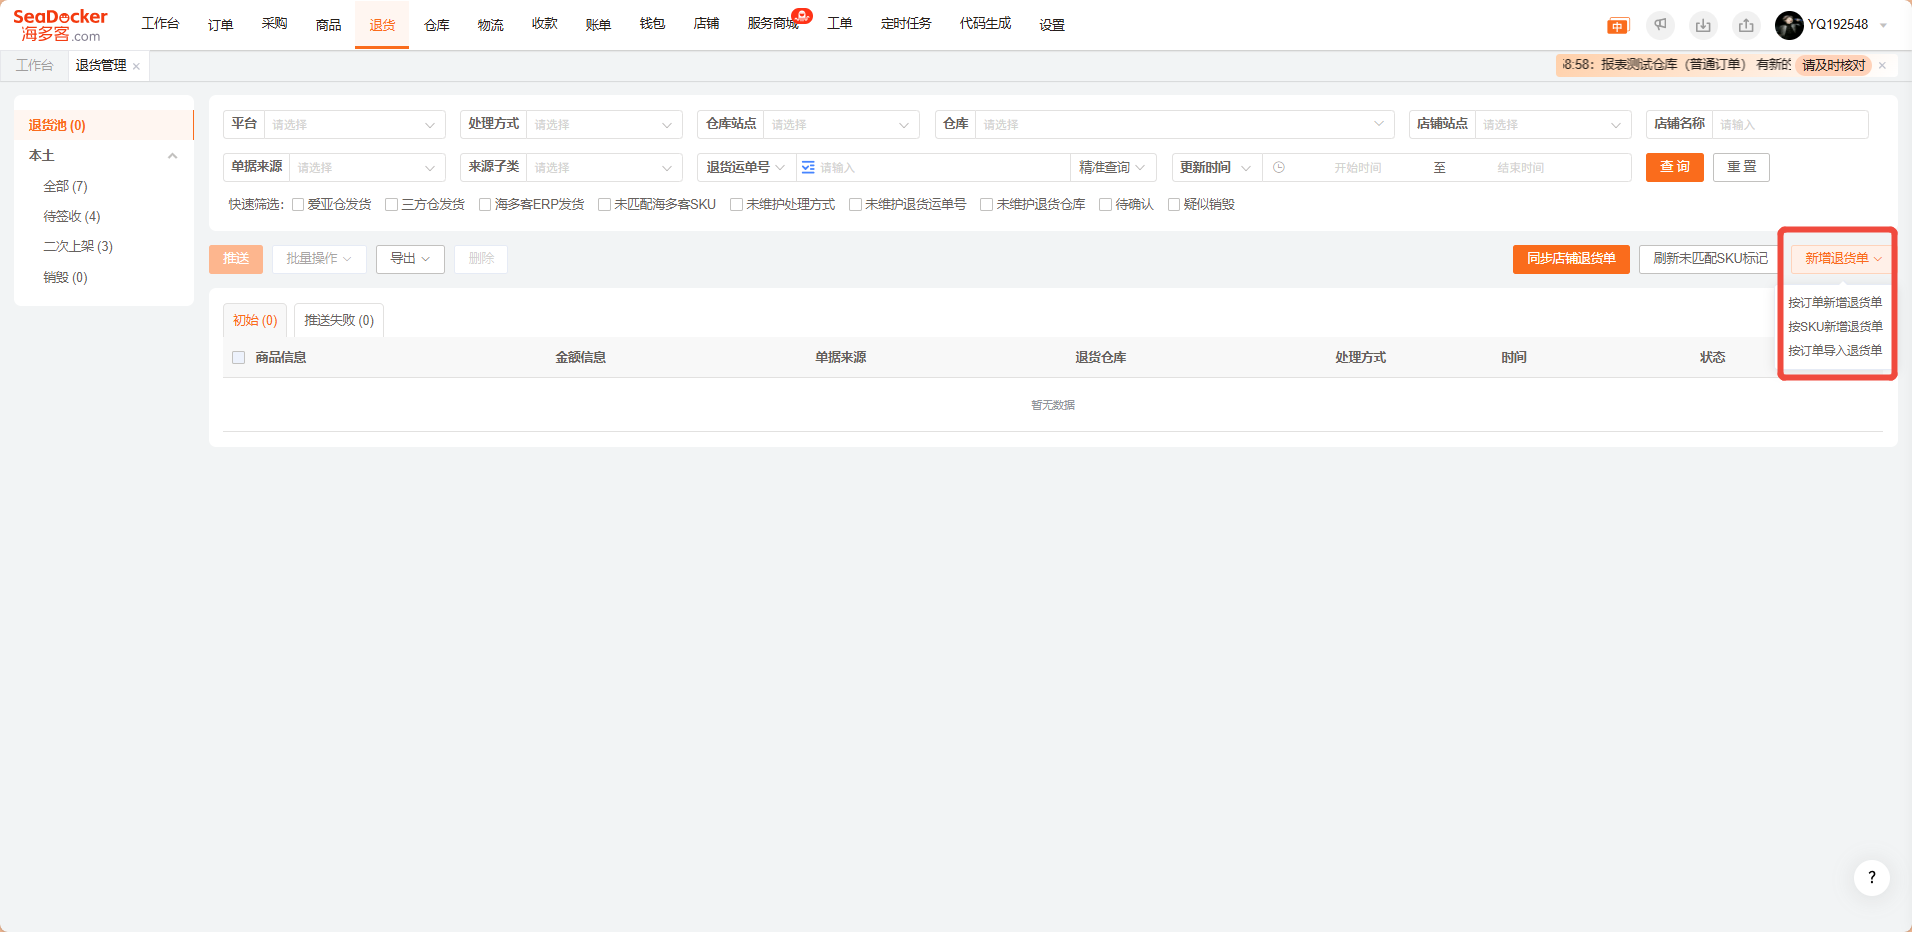Click the download center icon
The image size is (1912, 932).
click(x=1703, y=25)
